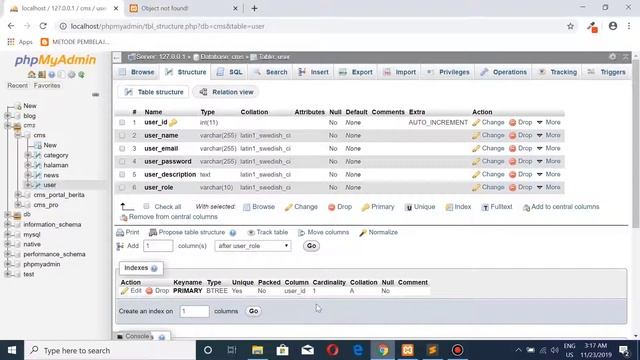This screenshot has width=640, height=360.
Task: Click Drop icon for PRIMARY index
Action: point(149,291)
